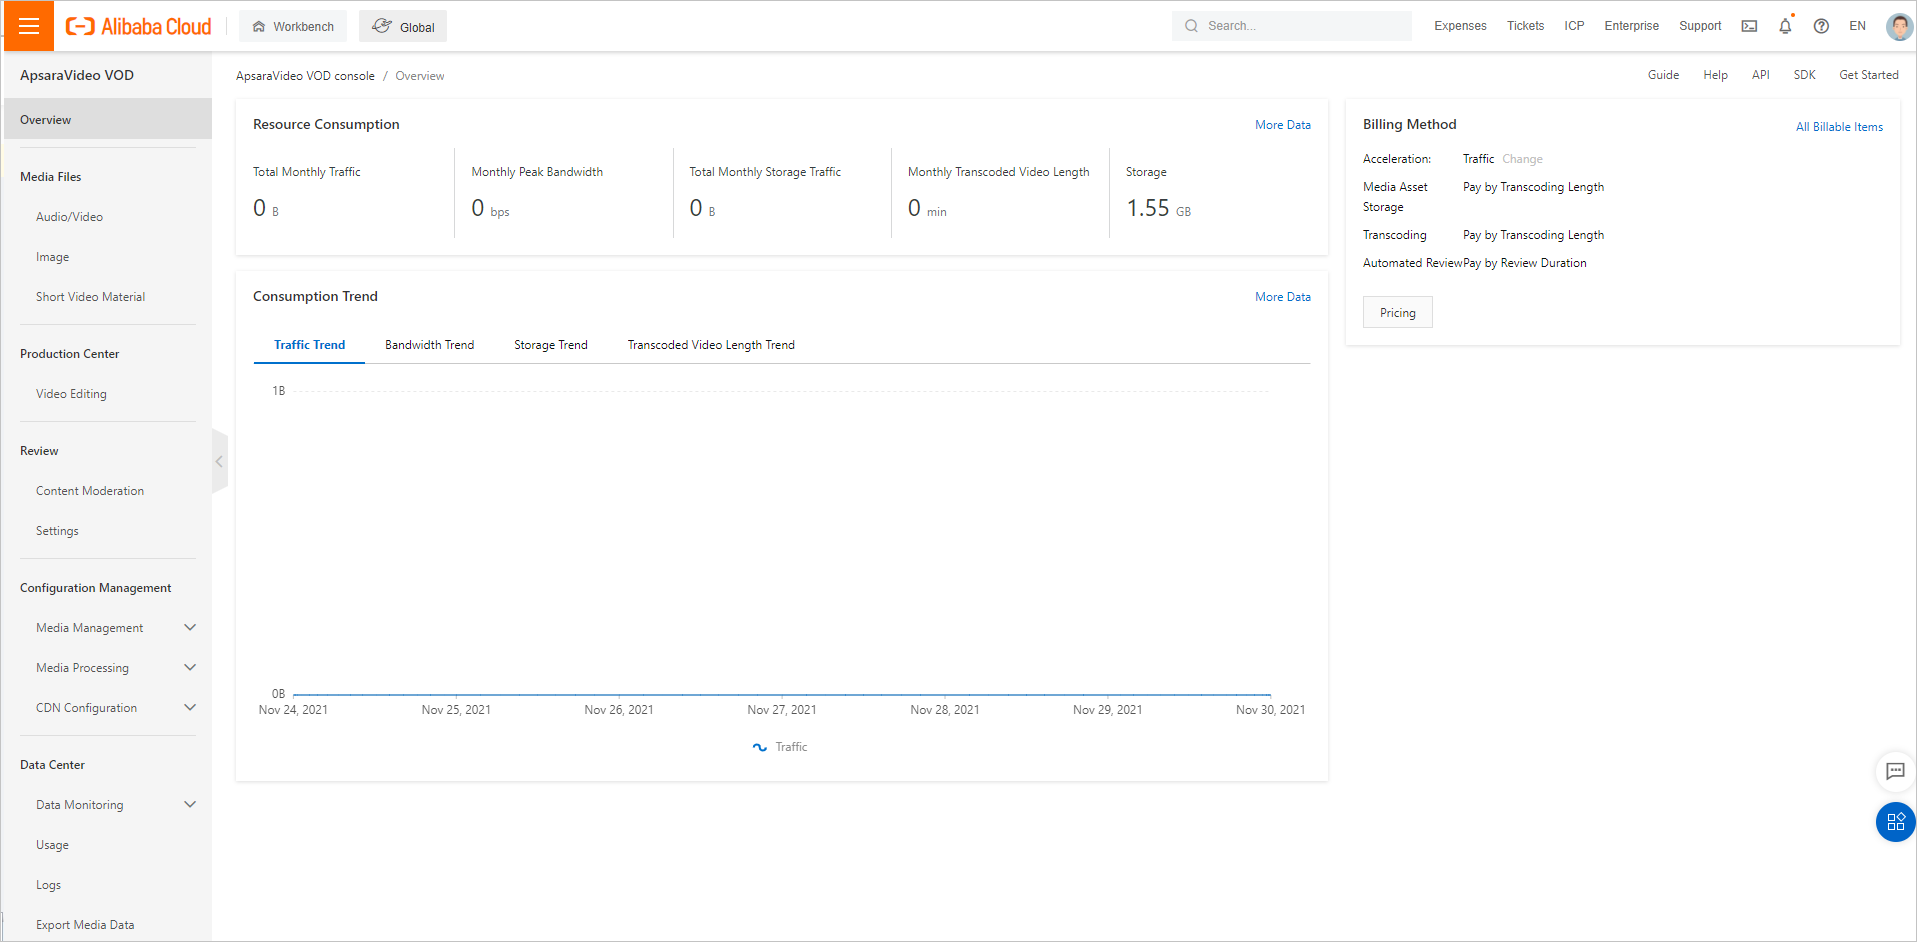Viewport: 1917px width, 942px height.
Task: Toggle the Traffic legend series in the chart
Action: click(780, 747)
